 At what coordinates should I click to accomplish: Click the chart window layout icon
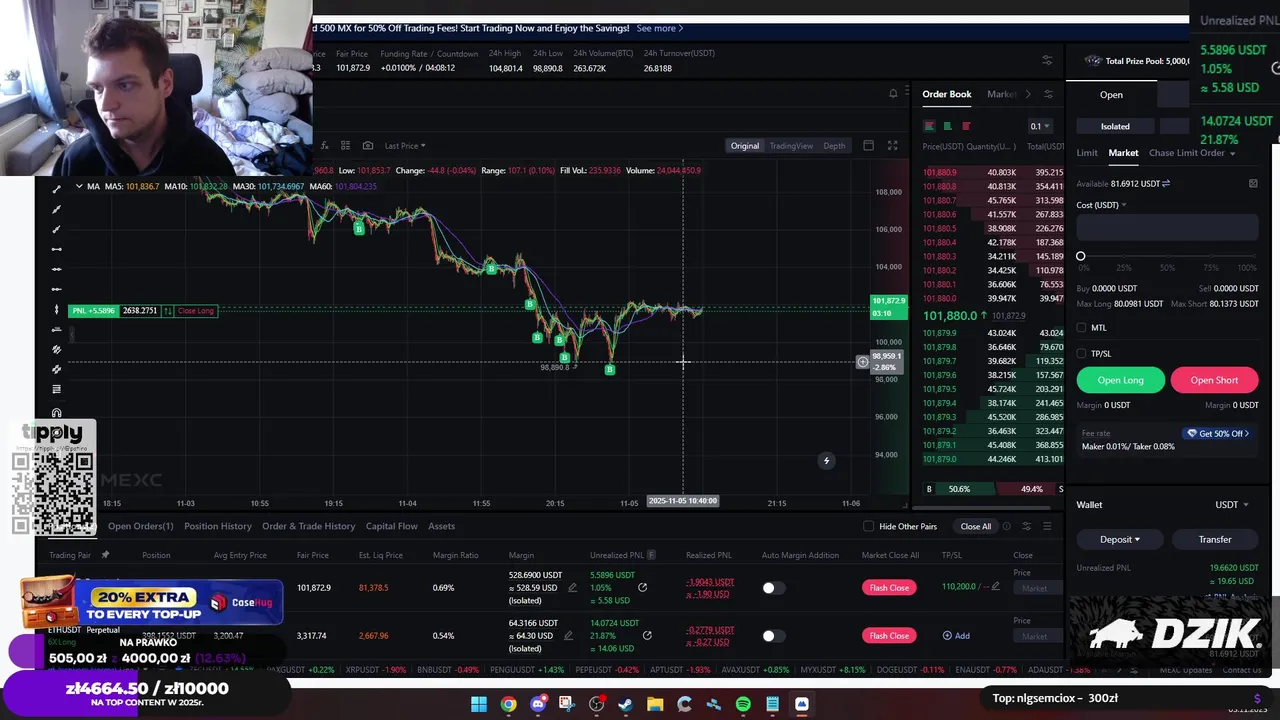pos(868,146)
